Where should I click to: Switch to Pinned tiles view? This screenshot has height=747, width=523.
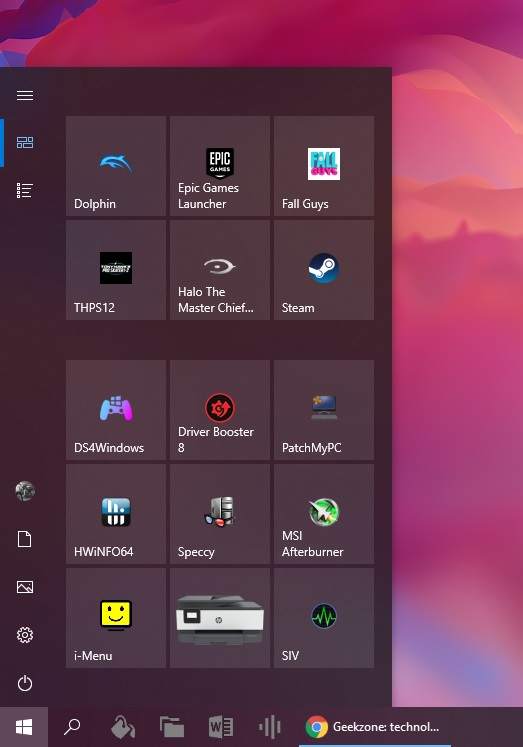[x=25, y=142]
